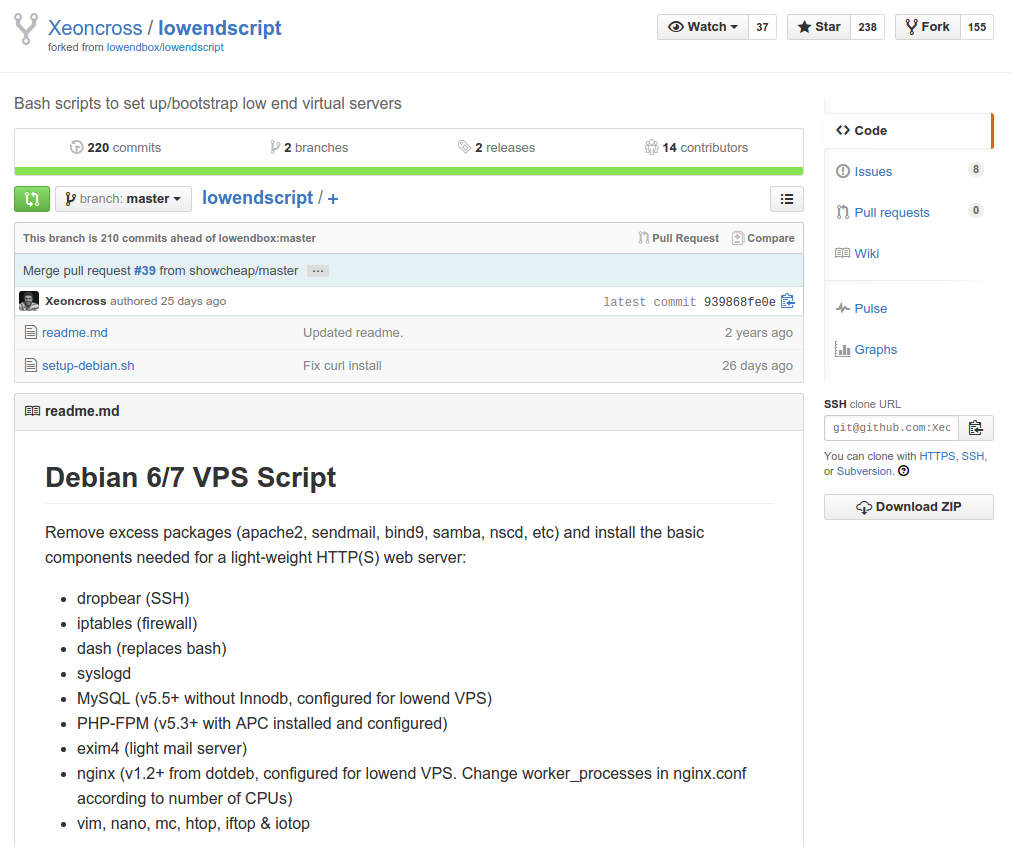
Task: Click the Compare link in branch bar
Action: [x=763, y=238]
